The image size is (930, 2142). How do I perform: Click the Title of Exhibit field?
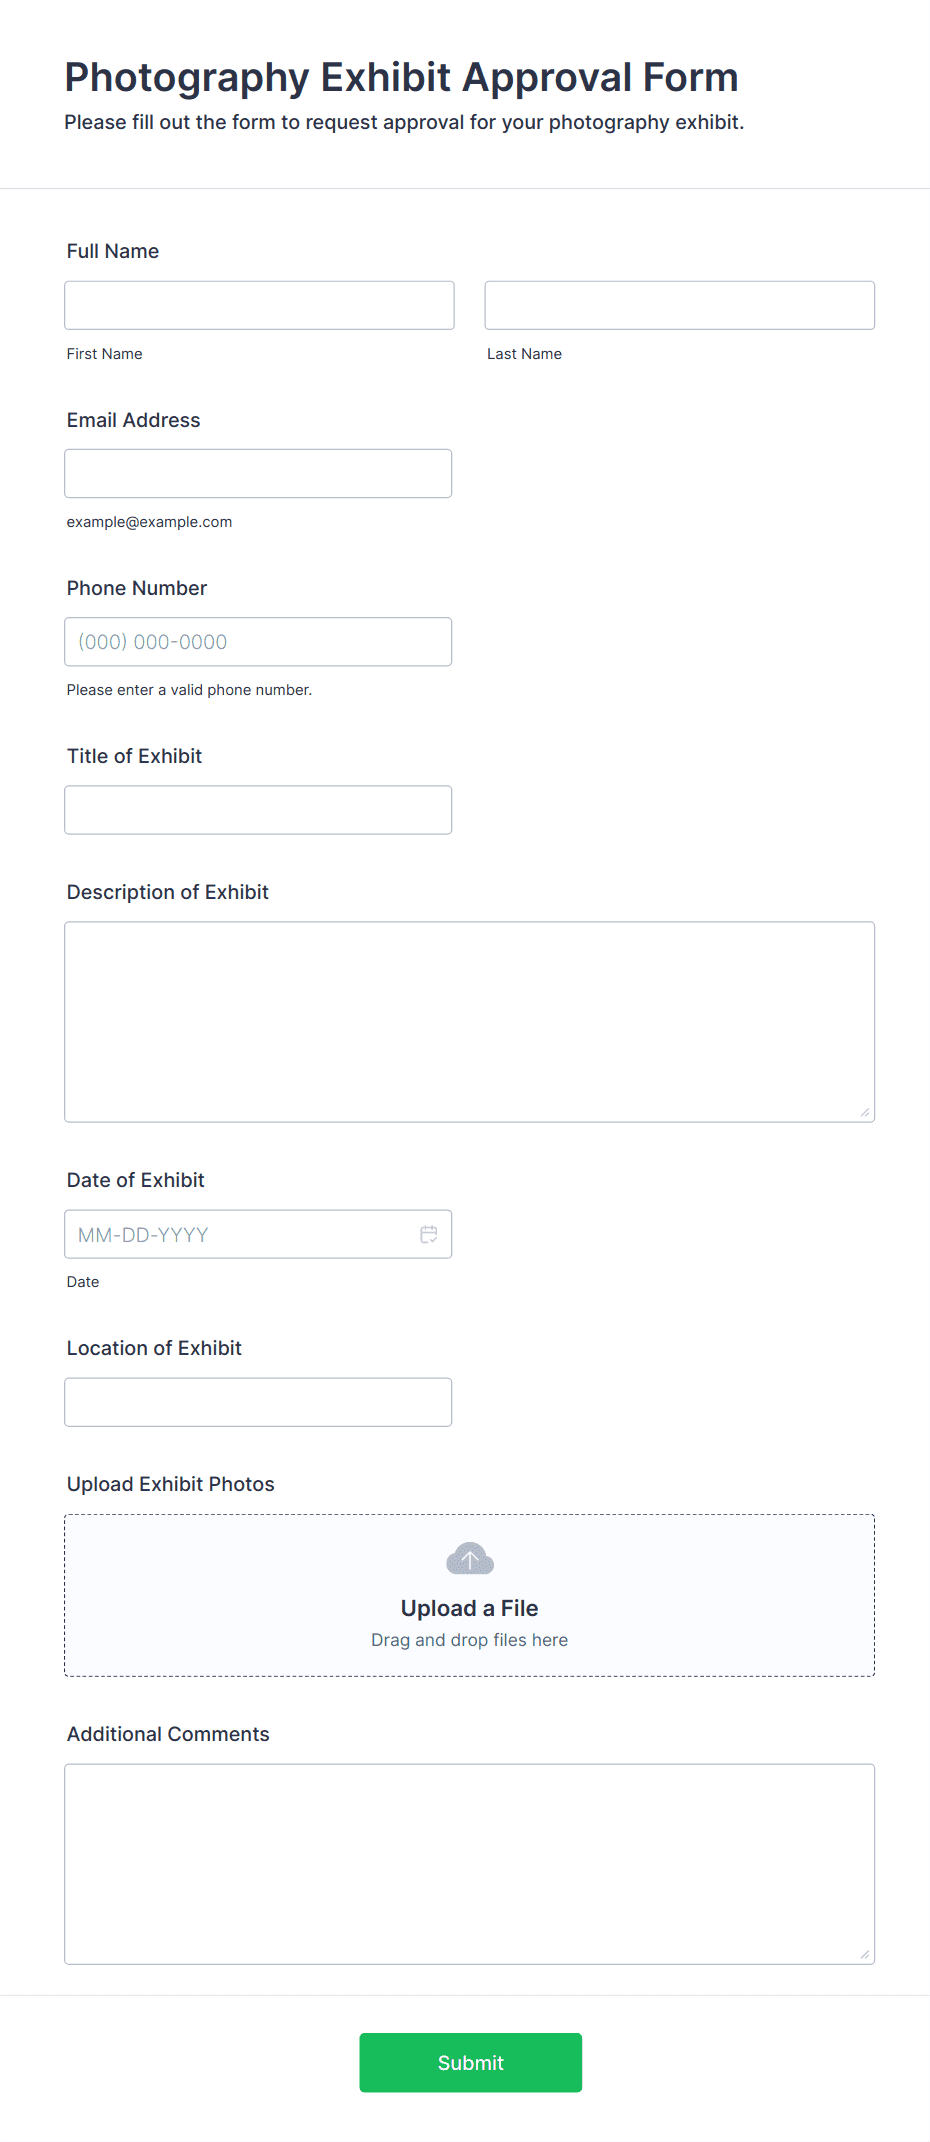(x=258, y=810)
